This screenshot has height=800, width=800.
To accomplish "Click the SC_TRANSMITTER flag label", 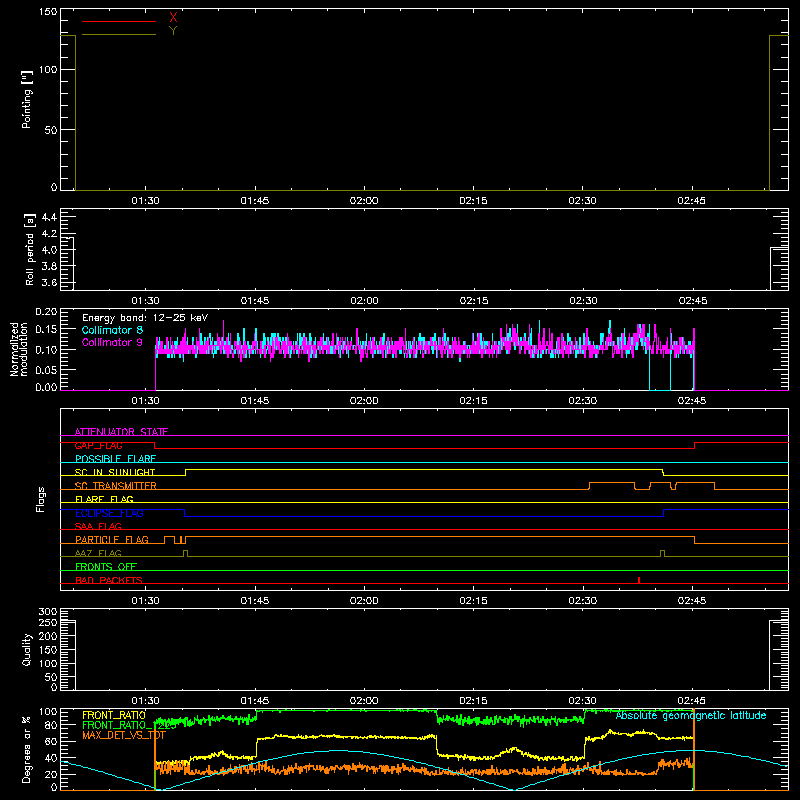I will click(116, 486).
